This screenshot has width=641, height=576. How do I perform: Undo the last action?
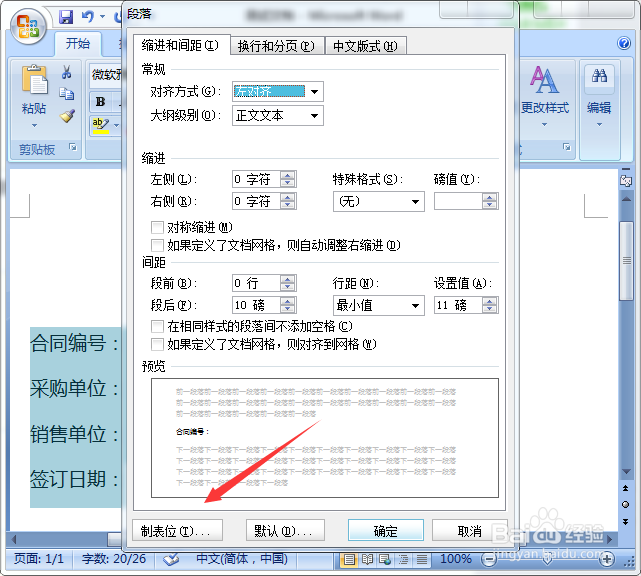(x=87, y=16)
